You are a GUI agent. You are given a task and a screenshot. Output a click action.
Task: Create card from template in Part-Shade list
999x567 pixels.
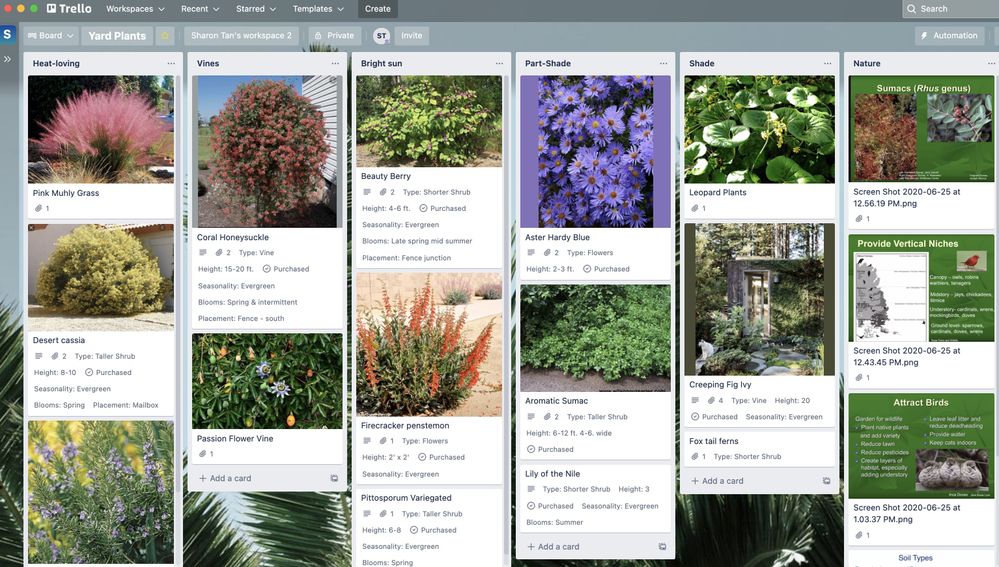pyautogui.click(x=662, y=547)
